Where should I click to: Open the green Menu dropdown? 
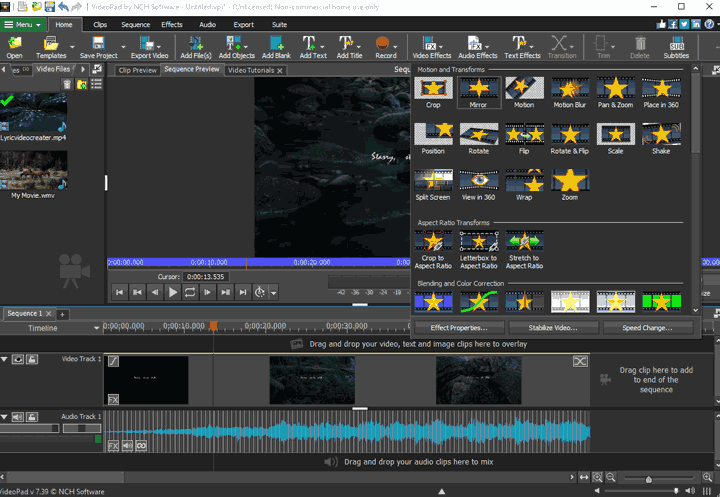pos(24,23)
